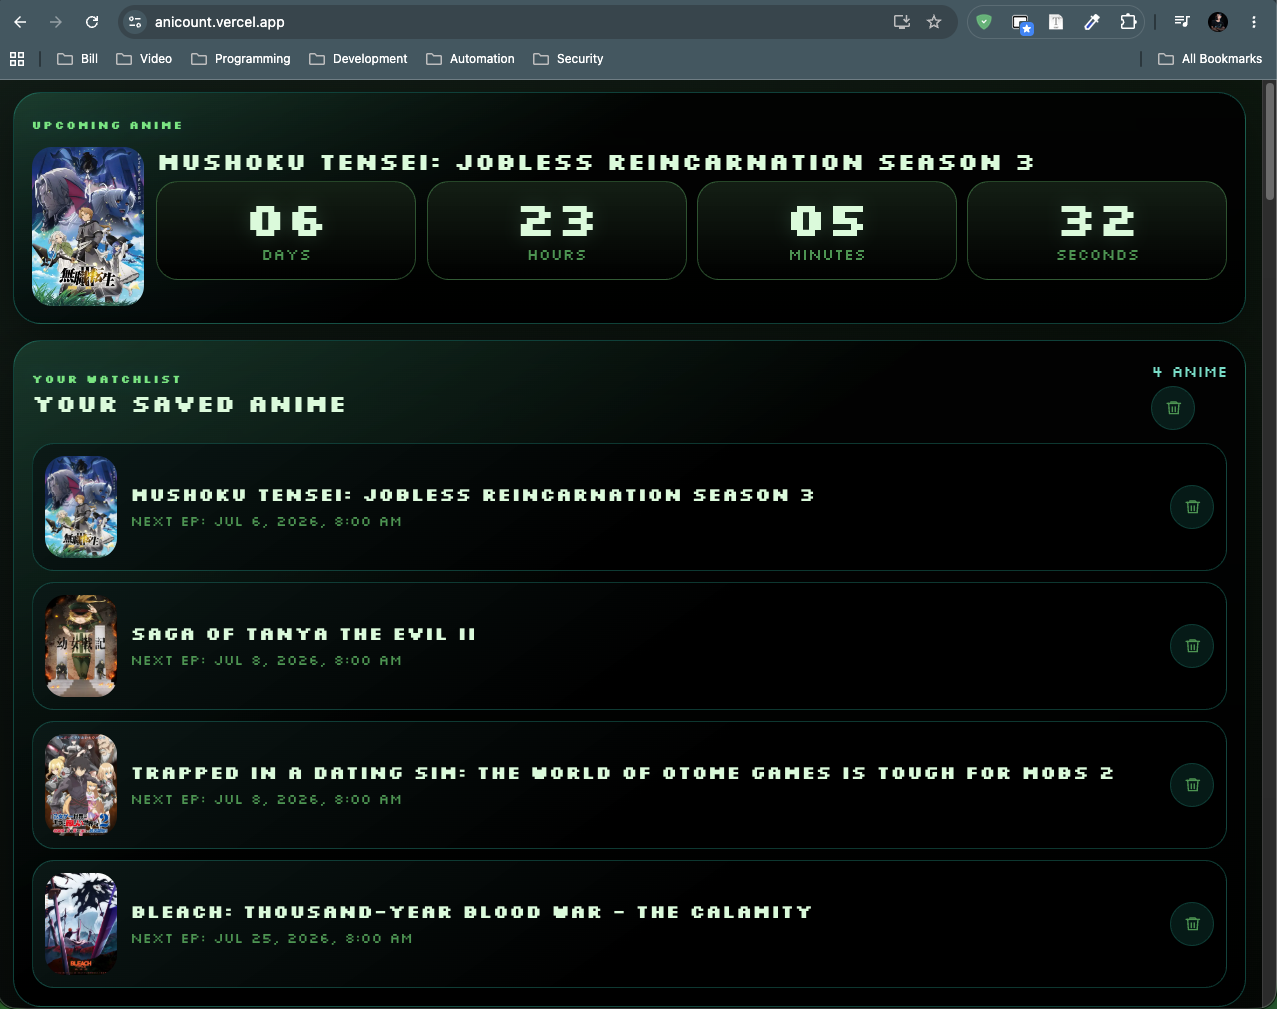Open the green shield extension

984,22
